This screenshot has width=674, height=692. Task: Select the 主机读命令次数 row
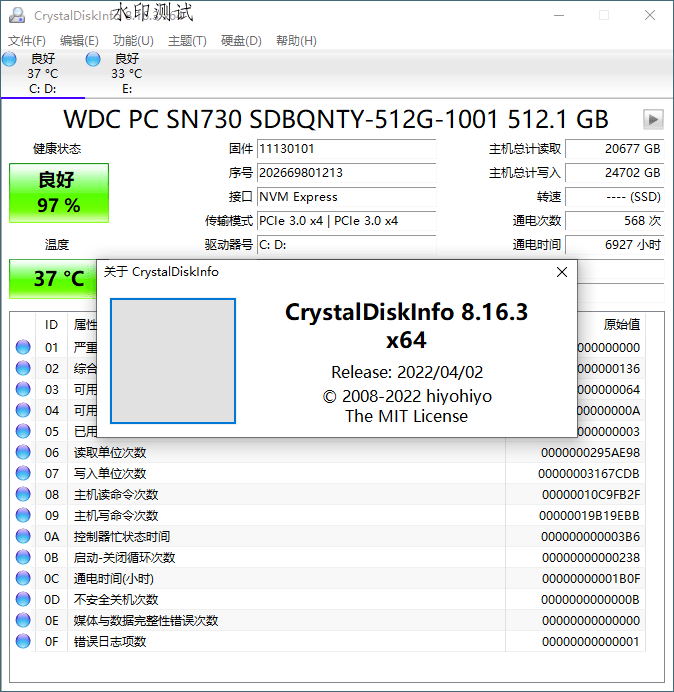click(328, 494)
